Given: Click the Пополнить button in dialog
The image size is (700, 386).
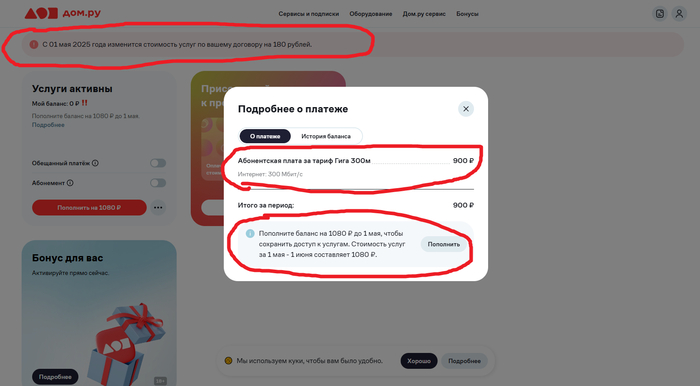Looking at the screenshot, I should tap(444, 244).
